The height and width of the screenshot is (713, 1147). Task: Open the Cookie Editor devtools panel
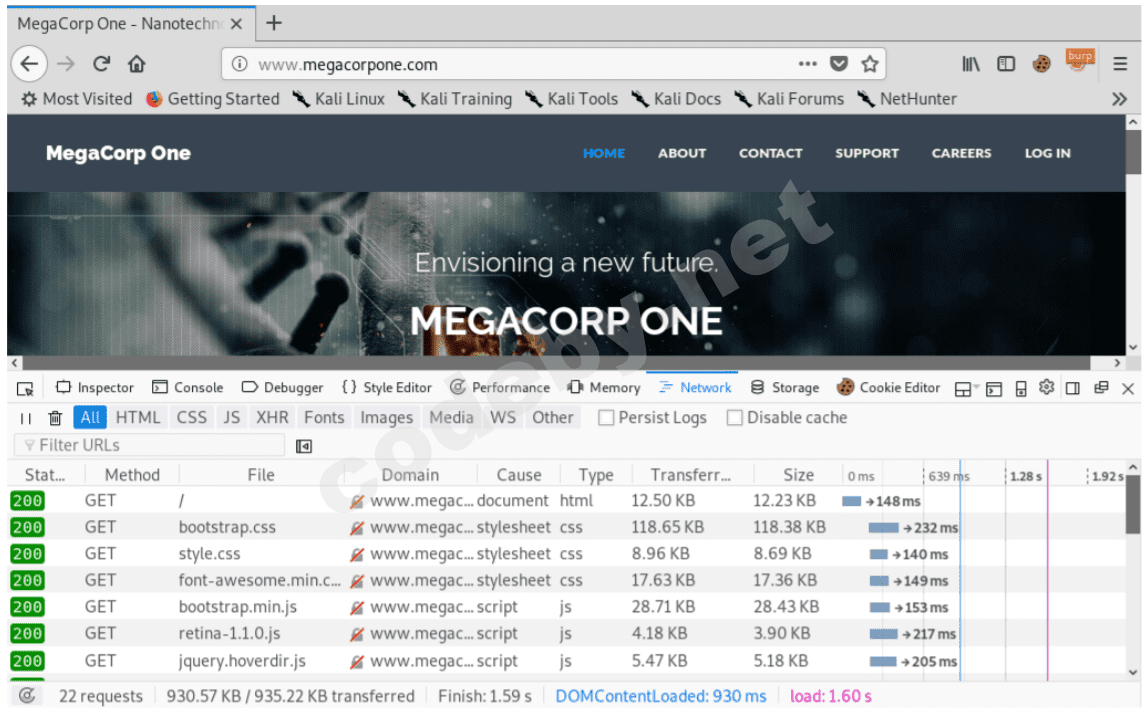tap(888, 388)
